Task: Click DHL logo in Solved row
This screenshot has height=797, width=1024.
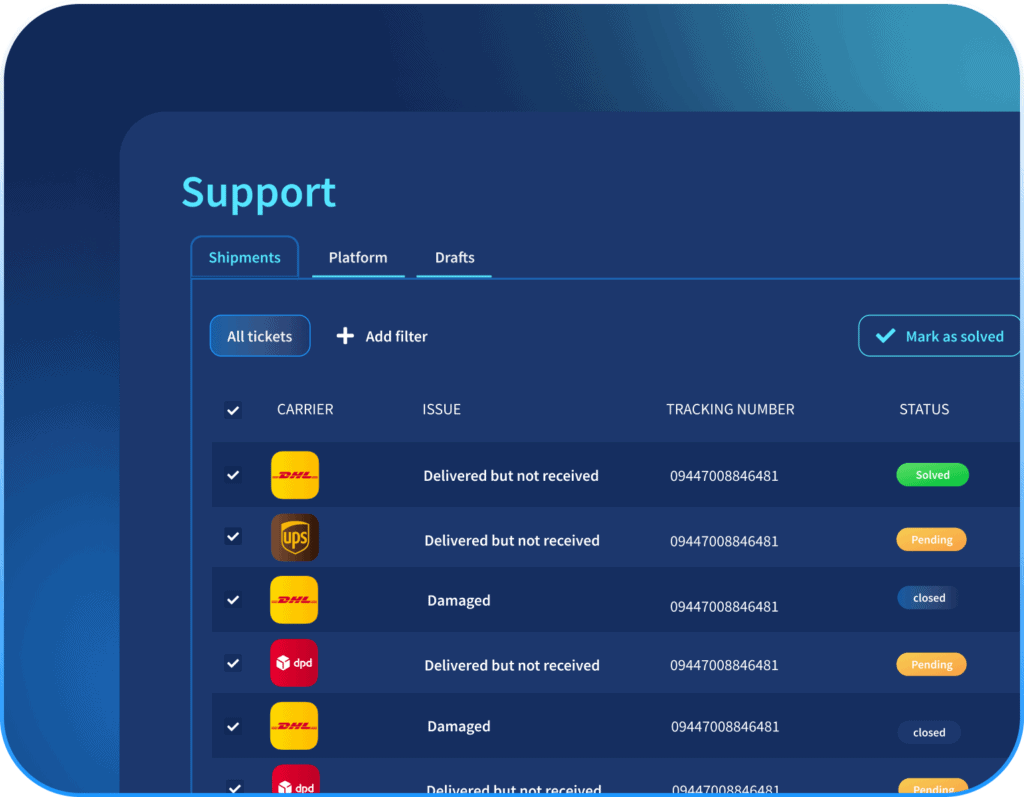Action: tap(295, 475)
